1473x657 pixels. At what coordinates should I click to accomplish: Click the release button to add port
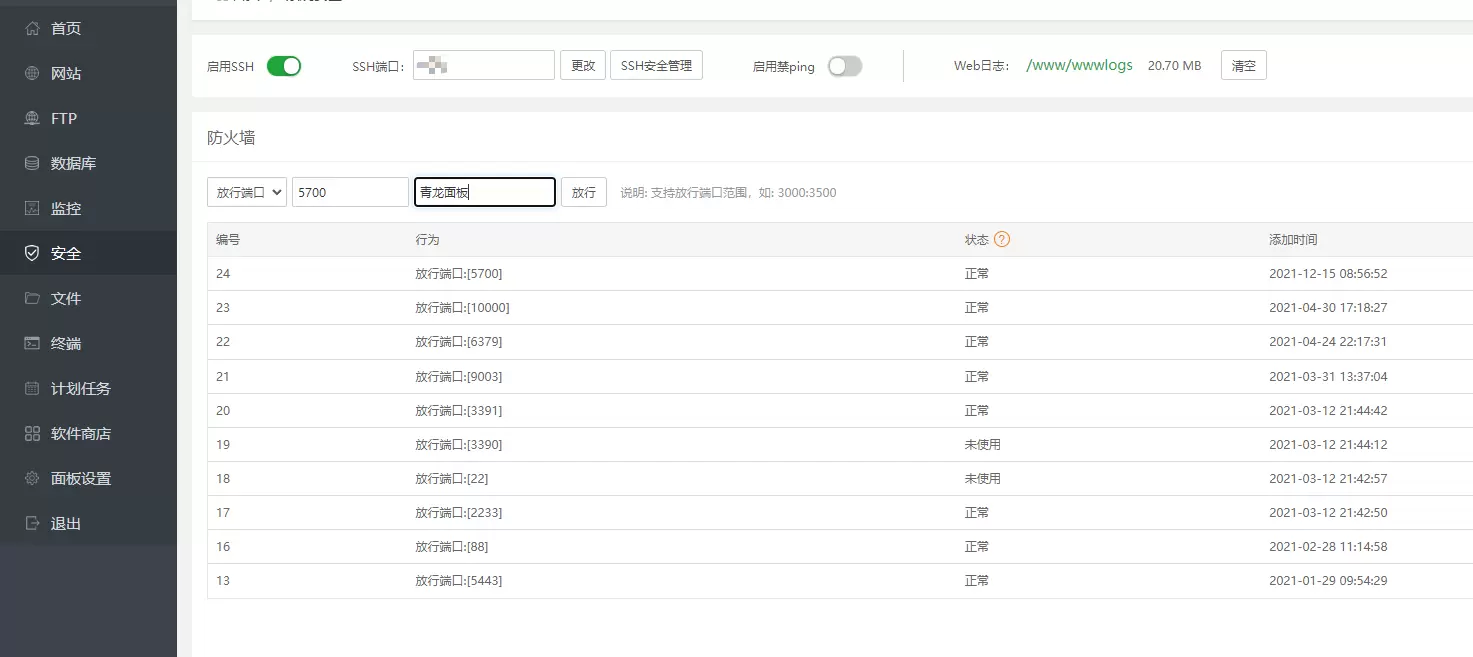click(583, 192)
